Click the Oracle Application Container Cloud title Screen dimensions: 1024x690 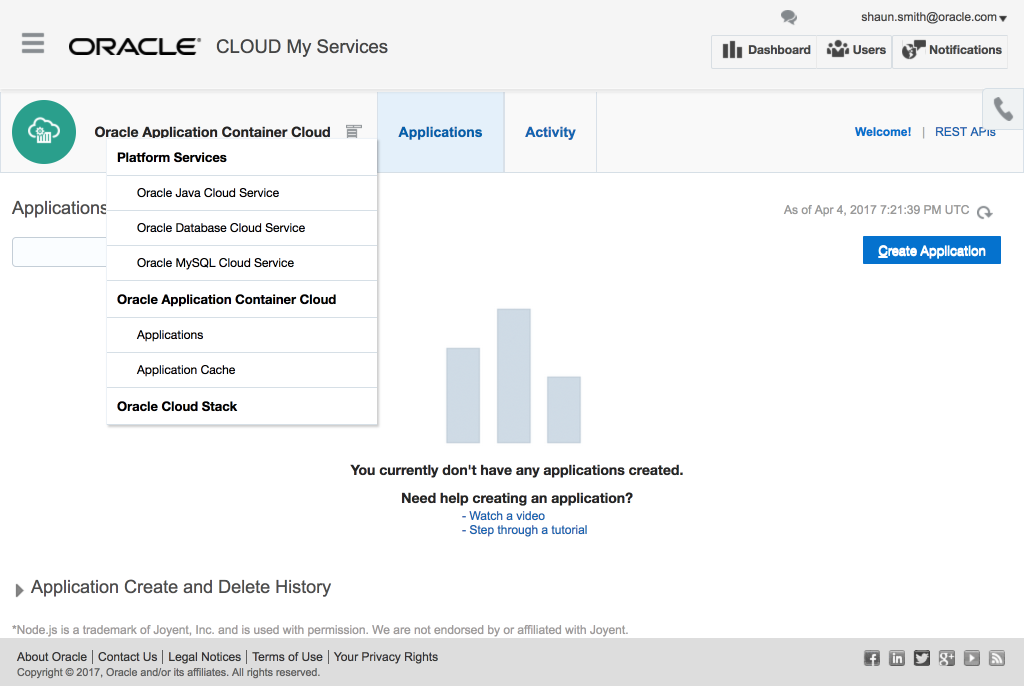click(x=212, y=132)
